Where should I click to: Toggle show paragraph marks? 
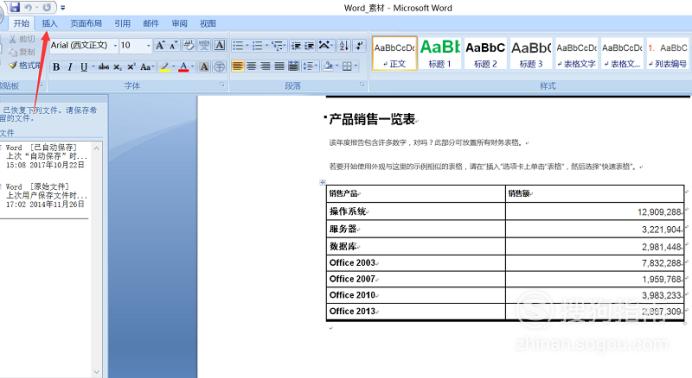(360, 45)
